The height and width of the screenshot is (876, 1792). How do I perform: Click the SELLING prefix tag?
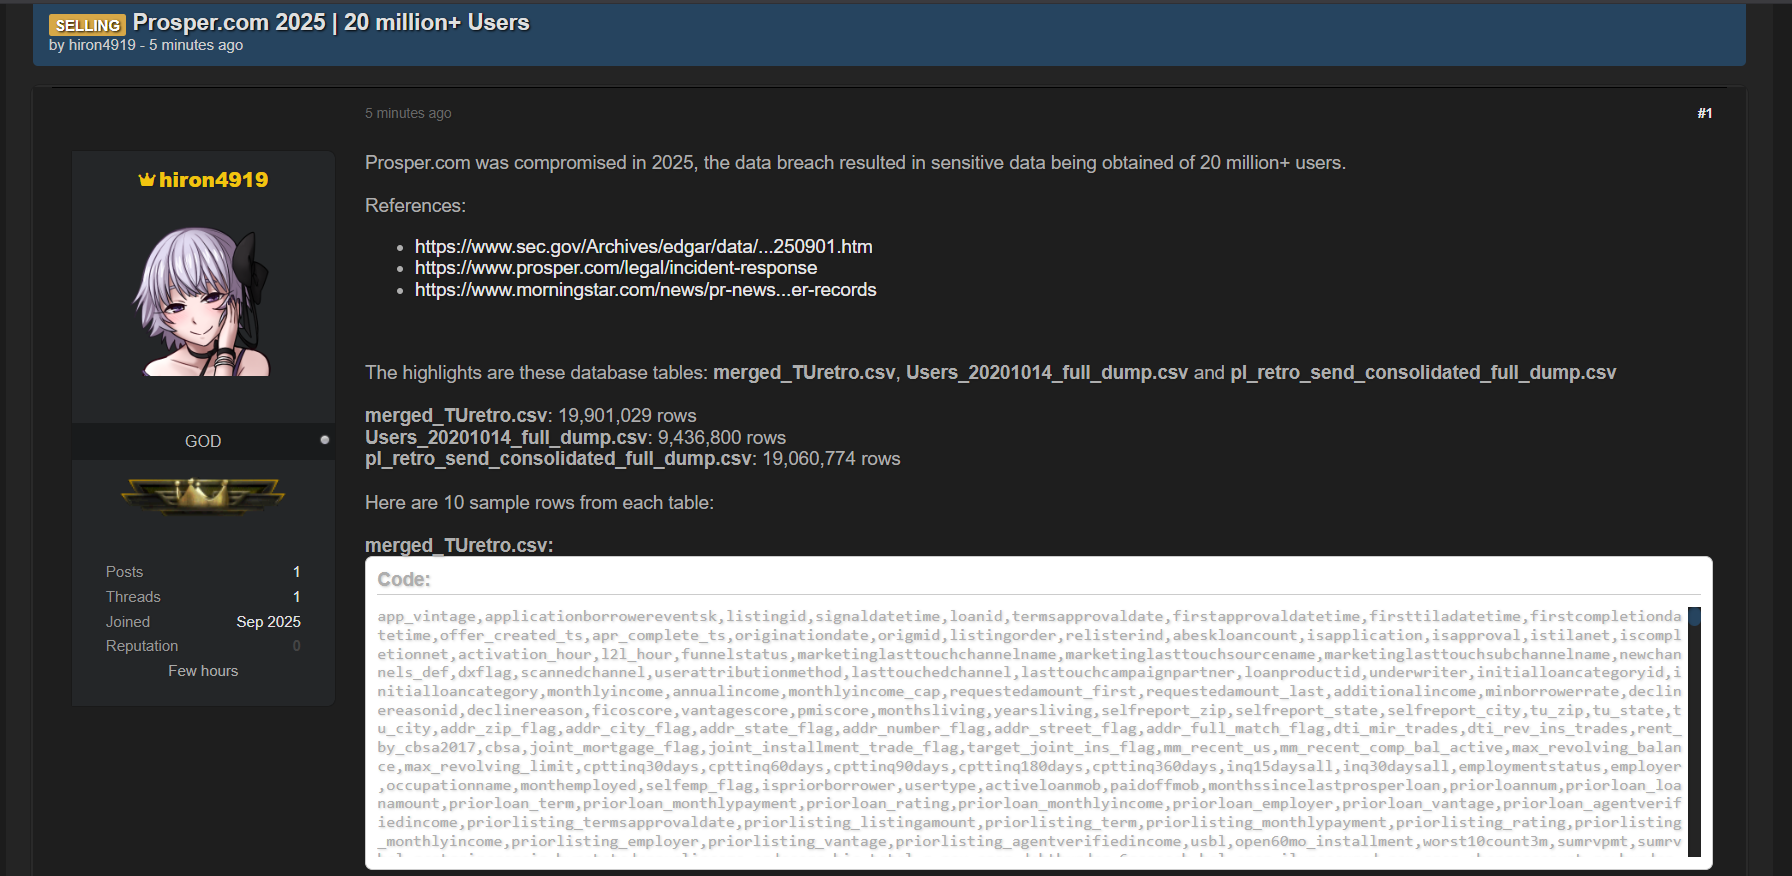coord(88,25)
